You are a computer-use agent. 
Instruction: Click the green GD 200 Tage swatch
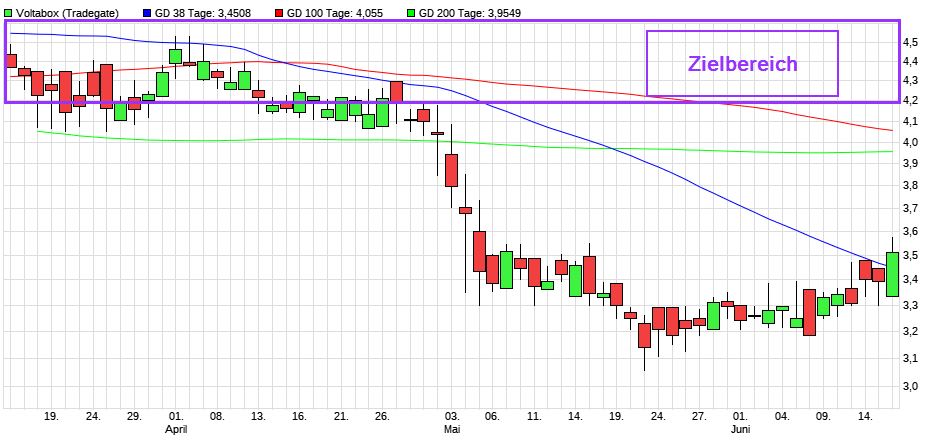409,13
